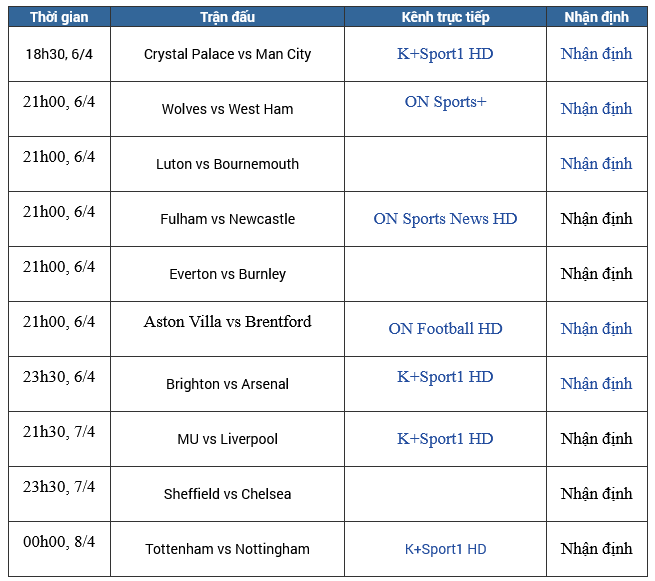This screenshot has width=655, height=581.
Task: Open K+Sport1 HD link for Brighton vs Arsenal
Action: 445,377
